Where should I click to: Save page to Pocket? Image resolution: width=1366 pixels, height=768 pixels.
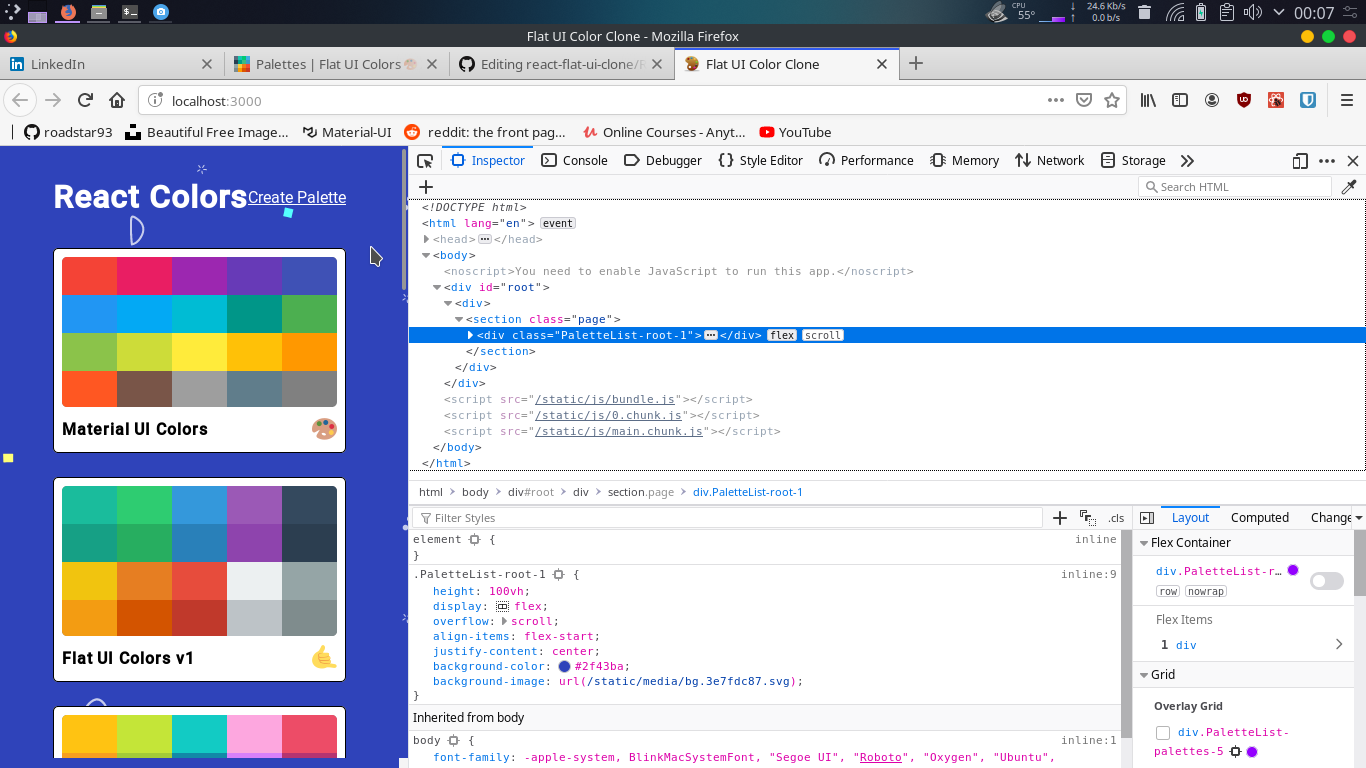tap(1084, 100)
